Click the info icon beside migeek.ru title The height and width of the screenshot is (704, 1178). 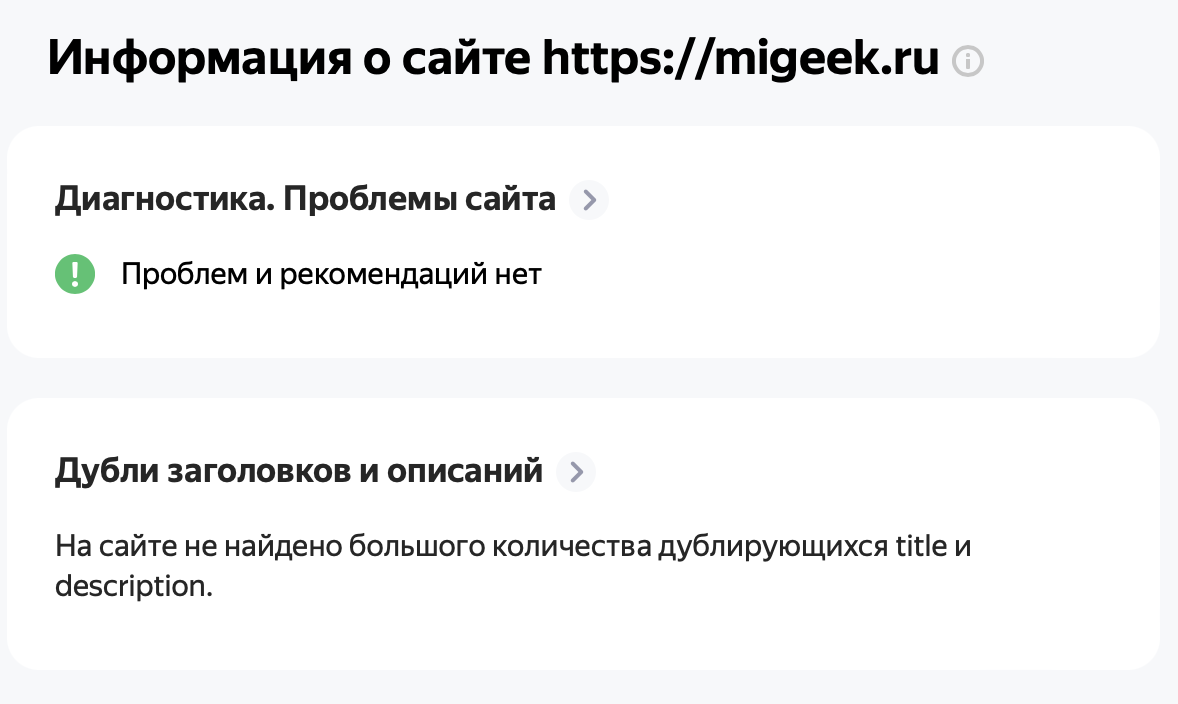pyautogui.click(x=968, y=61)
